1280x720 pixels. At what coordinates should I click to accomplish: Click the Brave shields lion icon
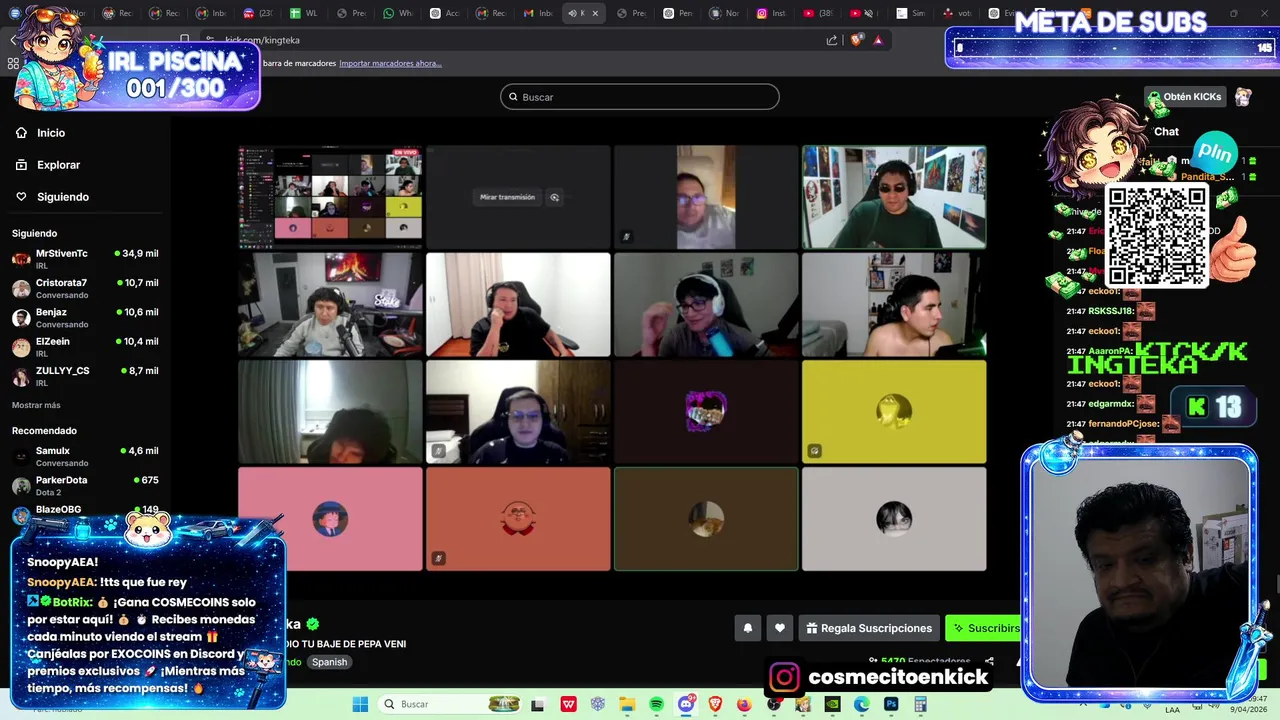click(857, 40)
